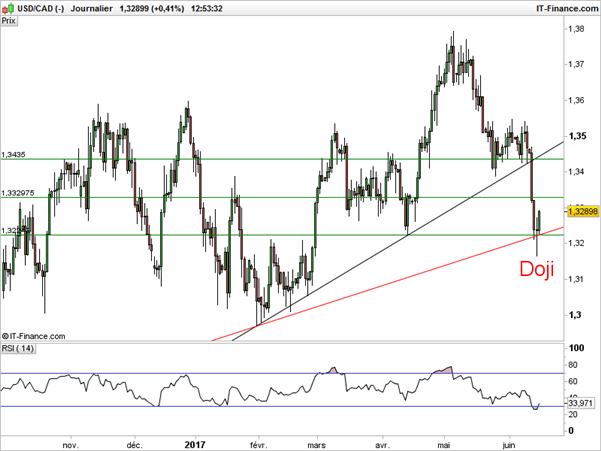Image resolution: width=601 pixels, height=451 pixels.
Task: Click the 1,32899 (+0,41%) quote value
Action: (x=152, y=8)
